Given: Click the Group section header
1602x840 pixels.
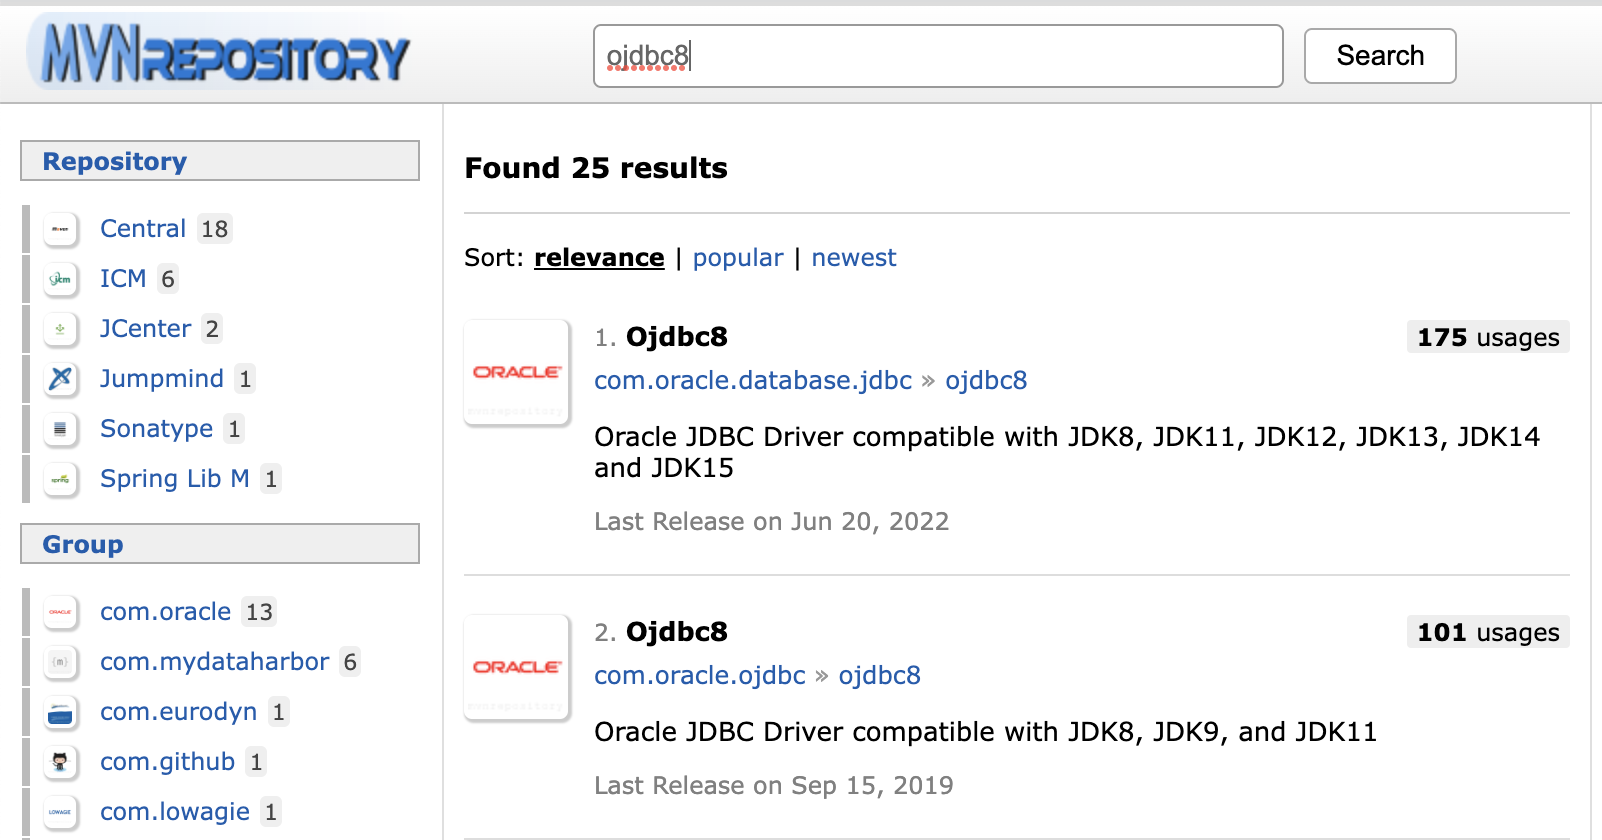Looking at the screenshot, I should coord(220,544).
